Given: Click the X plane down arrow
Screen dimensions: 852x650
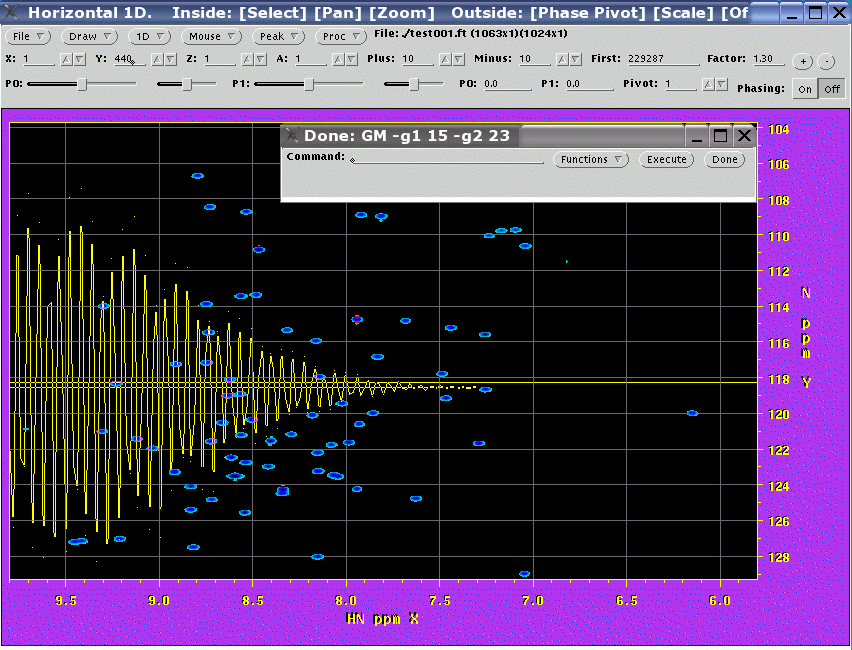Looking at the screenshot, I should pos(79,59).
